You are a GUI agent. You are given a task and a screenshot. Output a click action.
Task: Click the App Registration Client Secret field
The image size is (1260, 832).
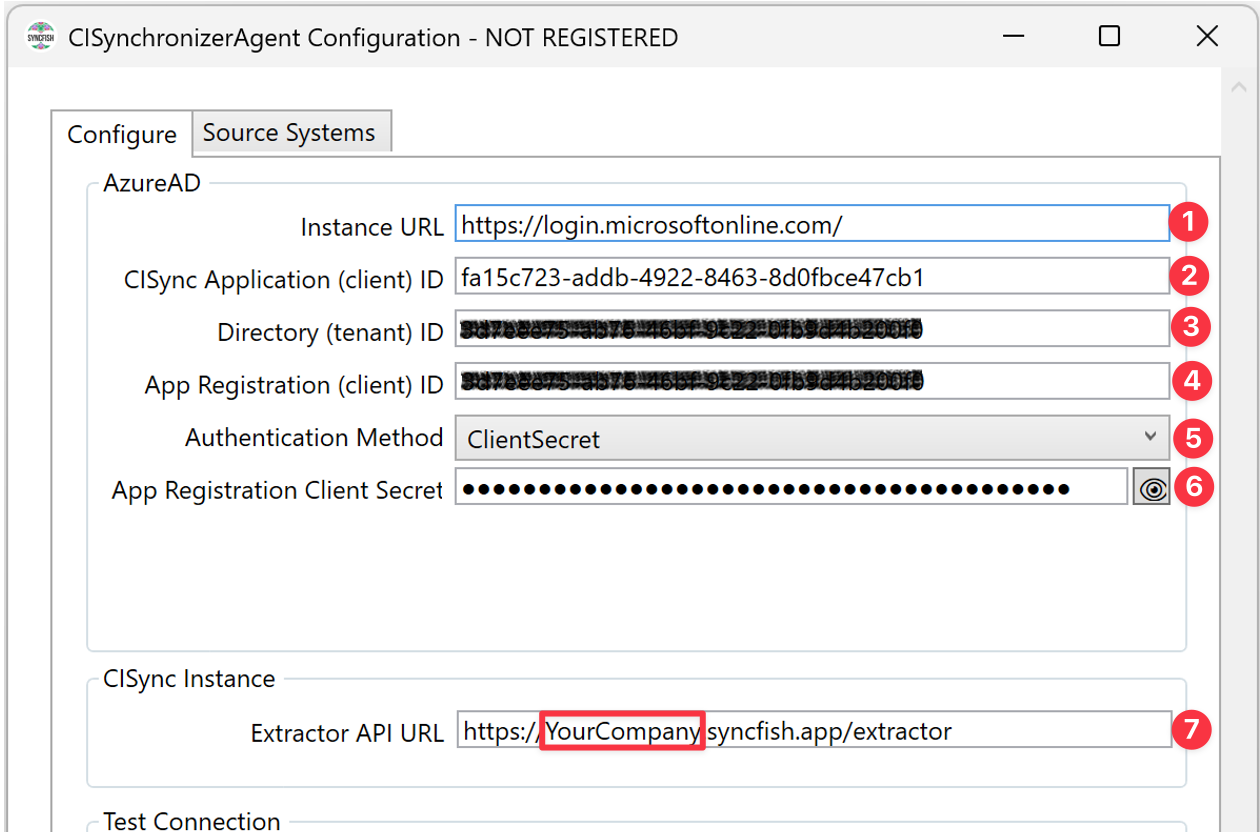click(791, 488)
